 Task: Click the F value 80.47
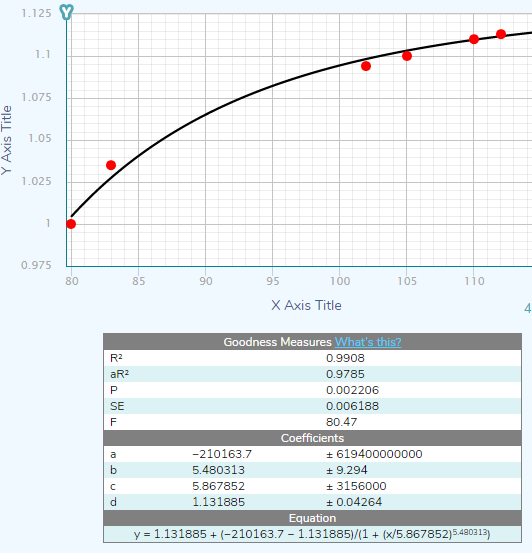(x=341, y=422)
